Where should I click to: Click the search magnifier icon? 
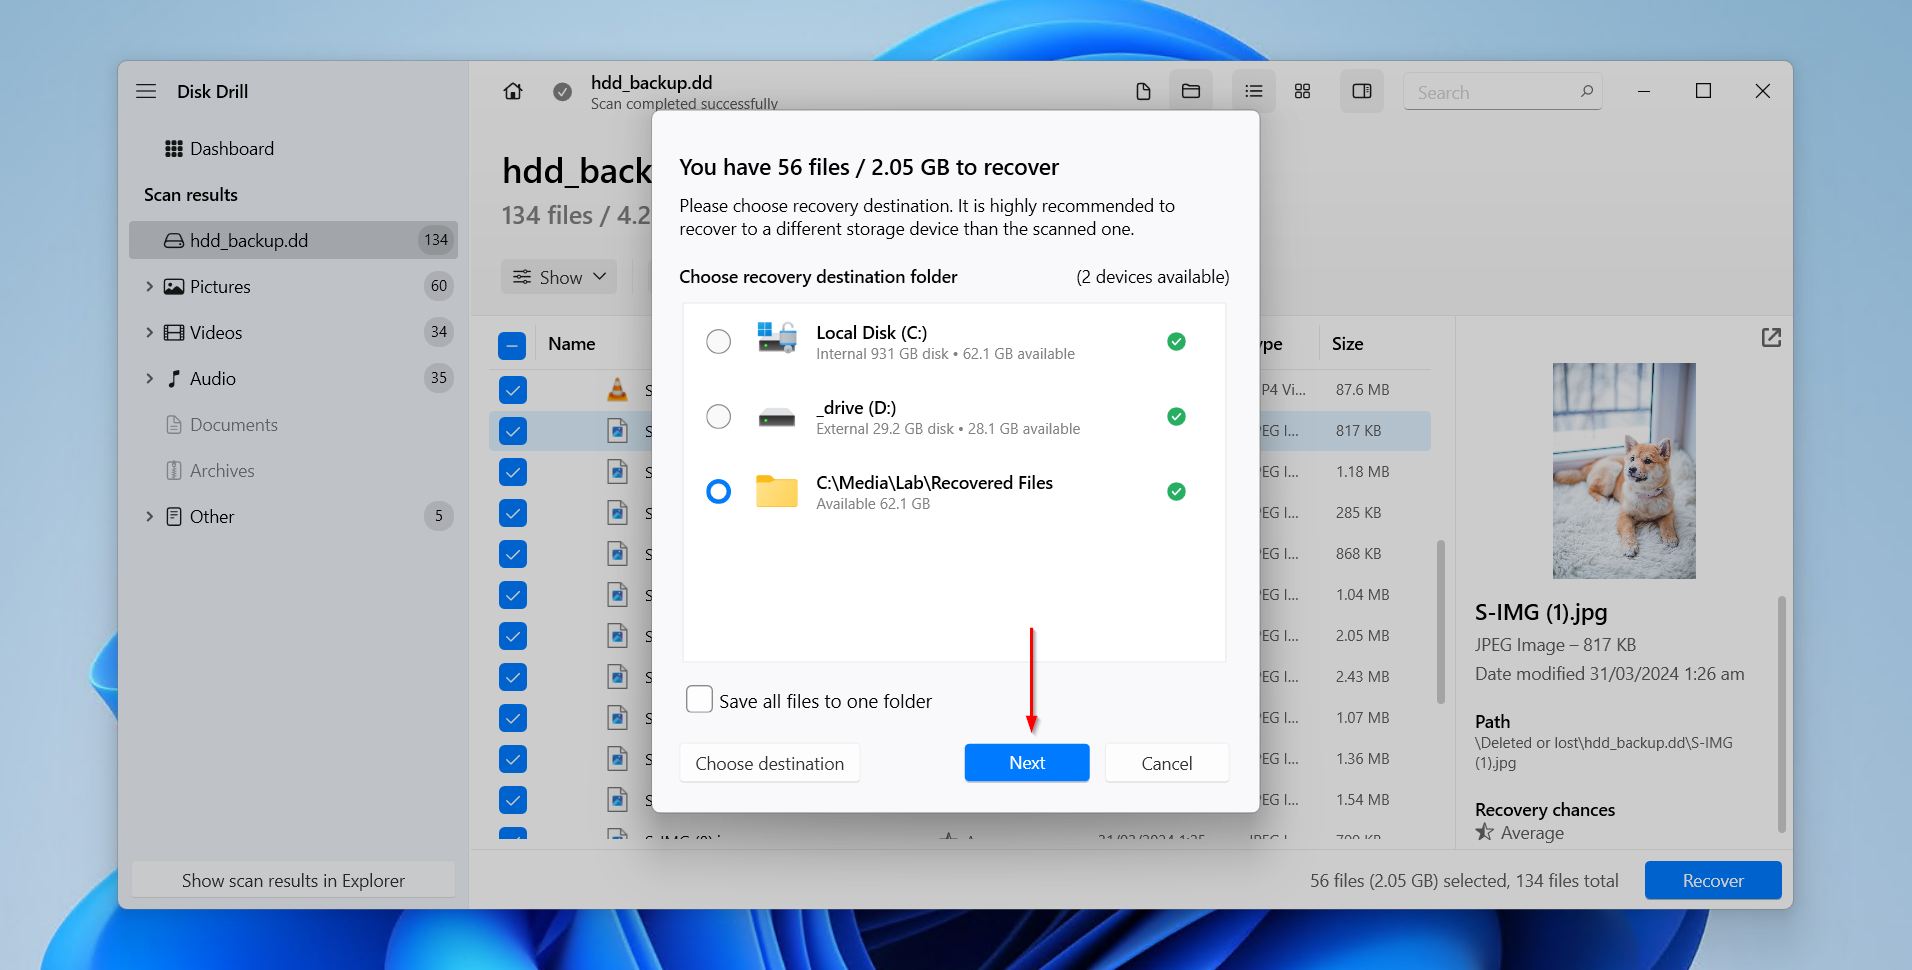[1587, 91]
